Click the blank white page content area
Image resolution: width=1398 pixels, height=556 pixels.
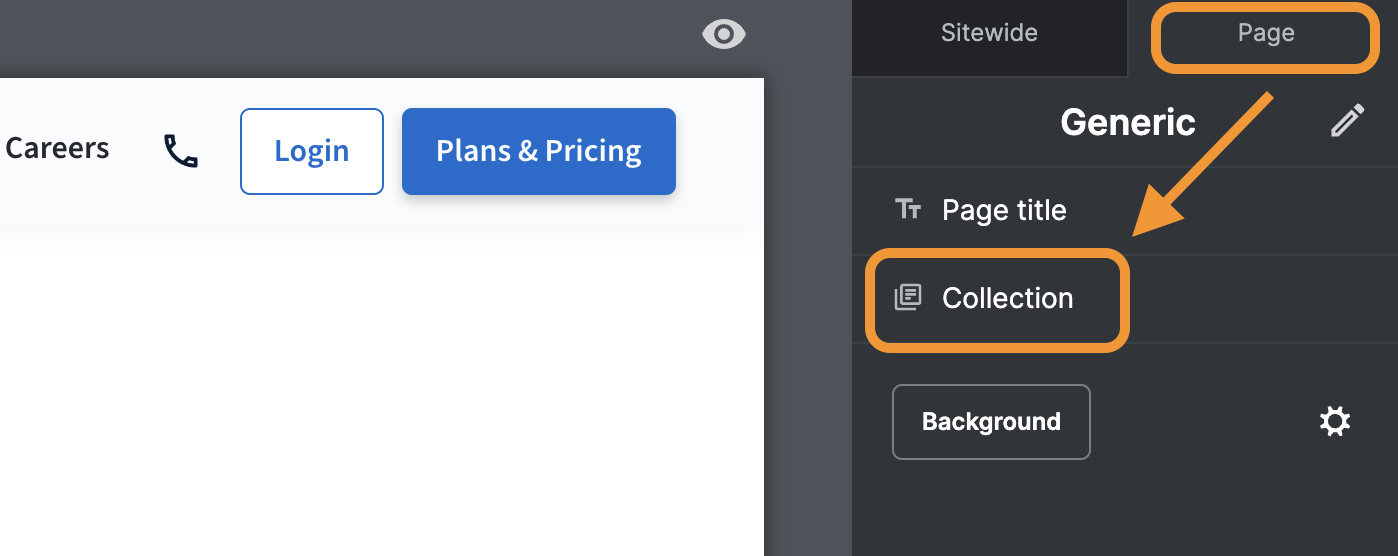tap(380, 400)
